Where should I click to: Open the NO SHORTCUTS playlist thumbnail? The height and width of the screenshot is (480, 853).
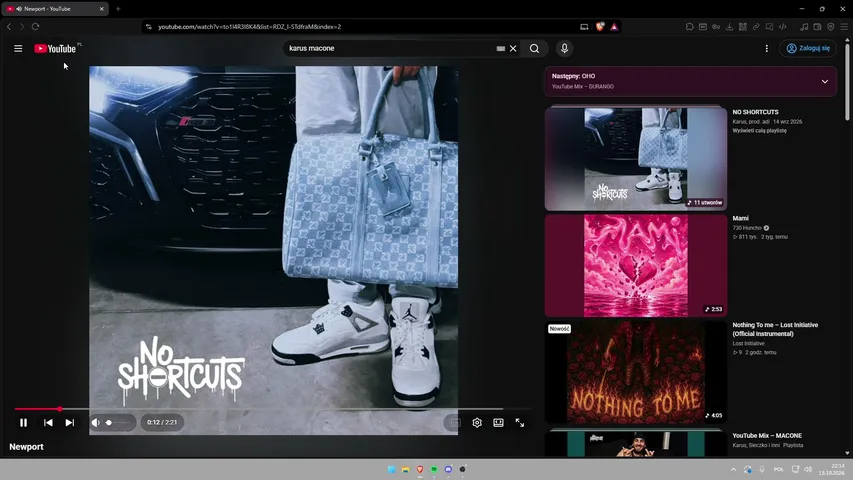(x=636, y=158)
